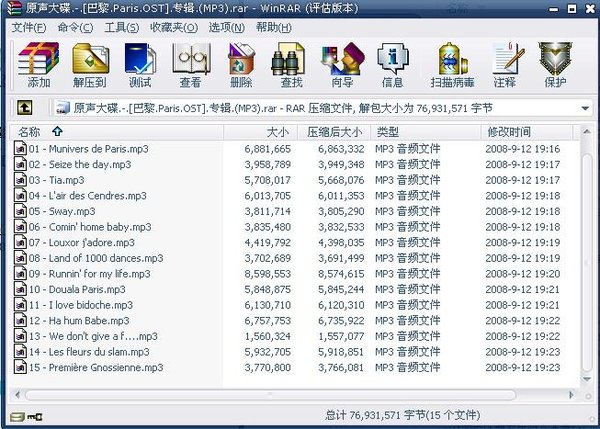Click the vertical scrollbar up arrow
This screenshot has width=600, height=429.
coord(587,132)
